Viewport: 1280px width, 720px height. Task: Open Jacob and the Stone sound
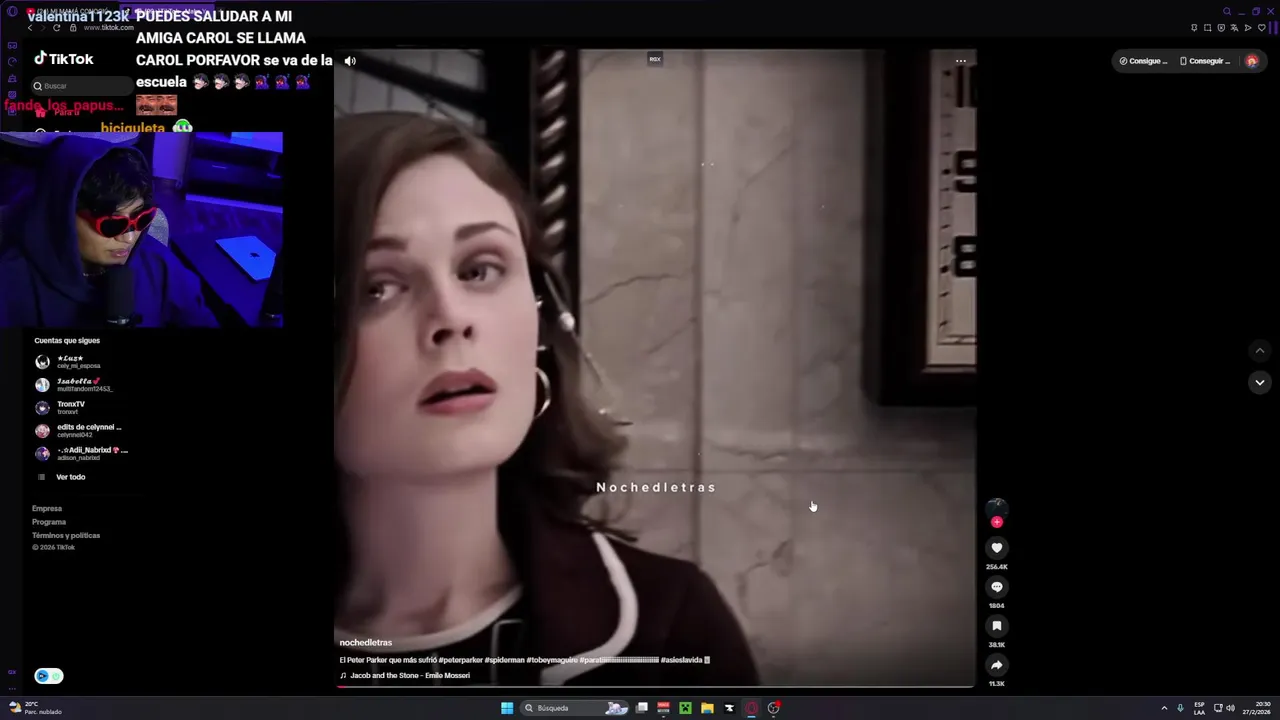[x=410, y=675]
